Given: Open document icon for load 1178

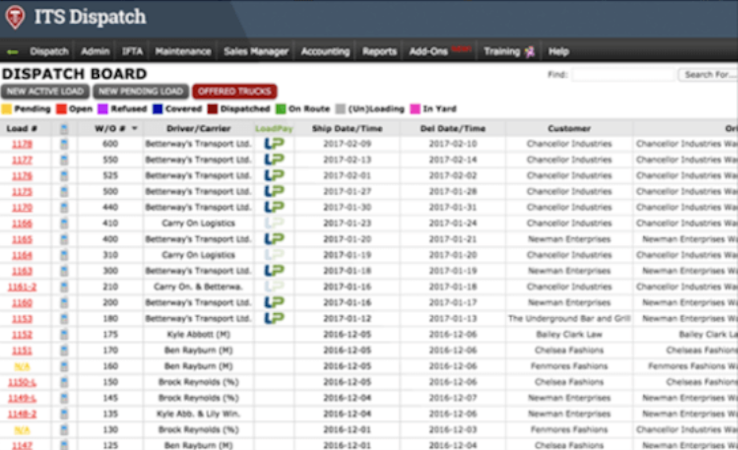Looking at the screenshot, I should point(64,144).
